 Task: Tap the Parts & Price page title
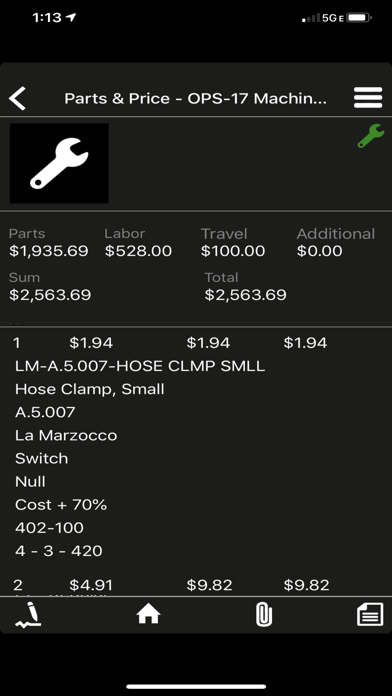coord(196,99)
